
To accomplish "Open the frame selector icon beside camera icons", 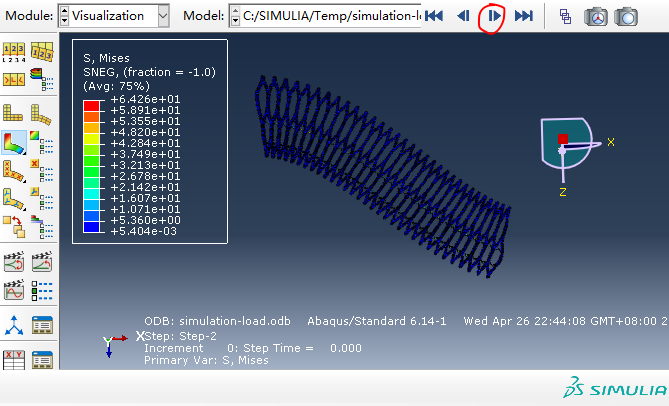I will click(565, 17).
